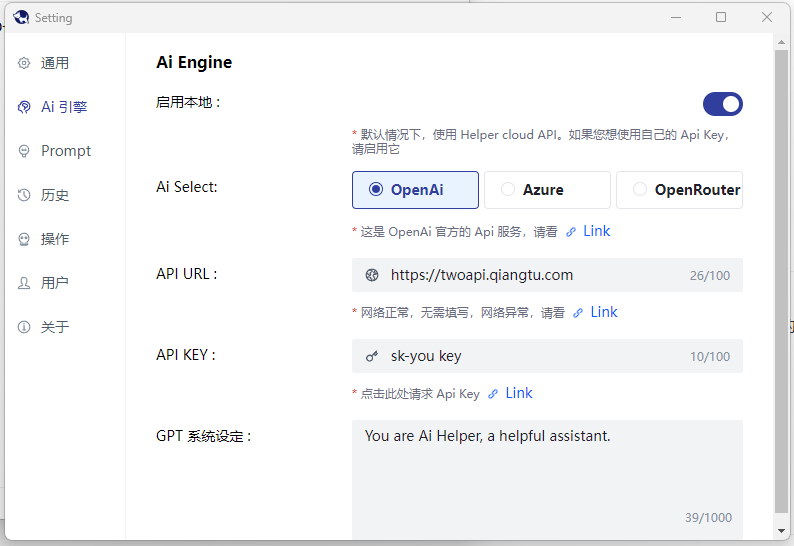Select the OpenAi radio option

point(415,190)
